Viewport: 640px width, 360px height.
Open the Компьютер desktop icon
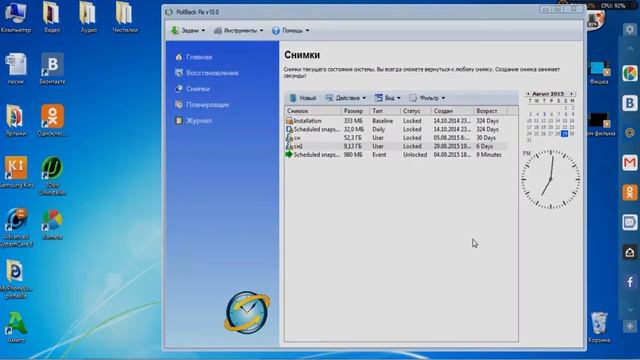(x=16, y=17)
